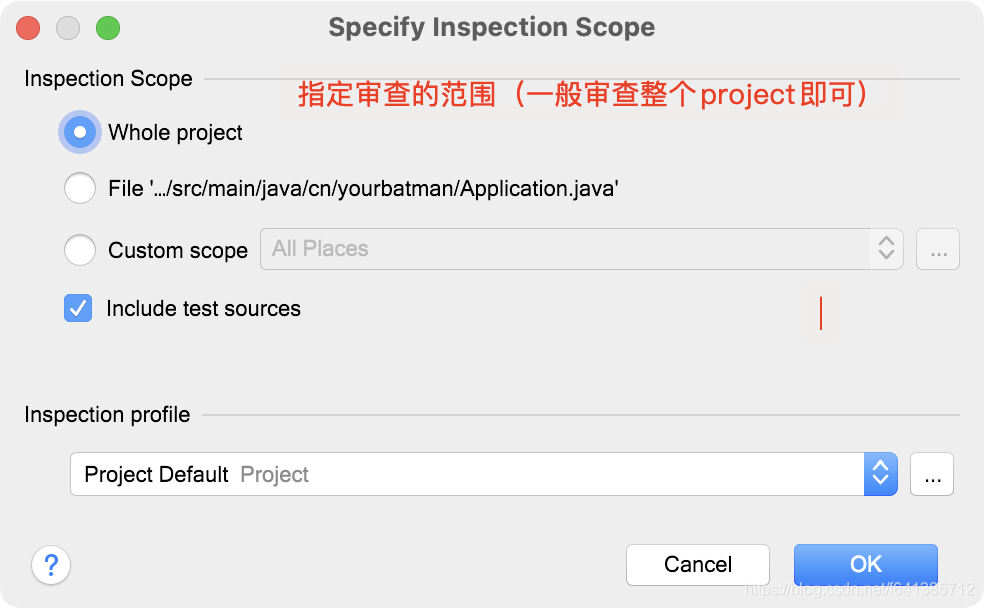Screen dimensions: 984x608
Task: Uncheck Include test sources checkbox
Action: [x=78, y=309]
